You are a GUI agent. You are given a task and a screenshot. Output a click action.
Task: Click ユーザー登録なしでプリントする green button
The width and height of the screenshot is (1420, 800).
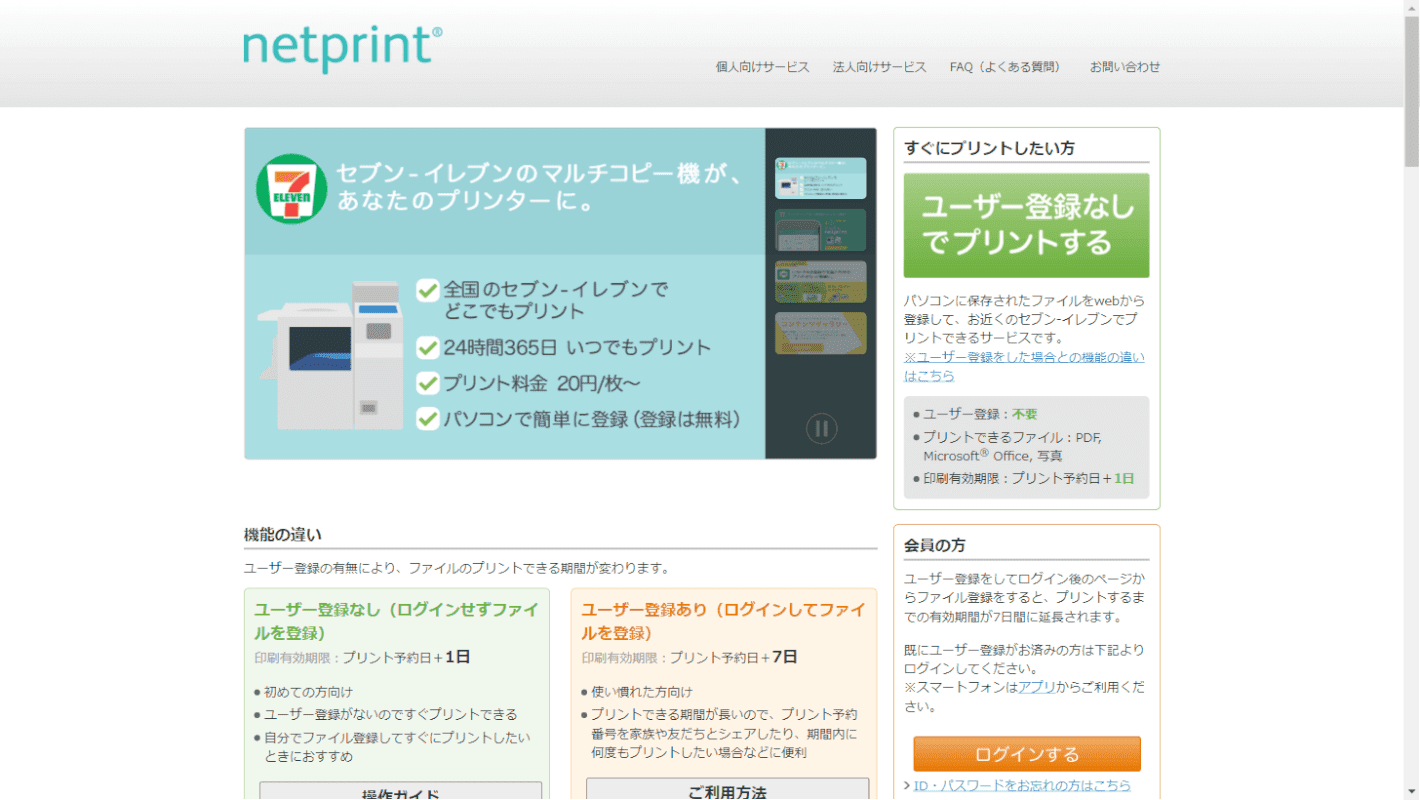pyautogui.click(x=1026, y=225)
